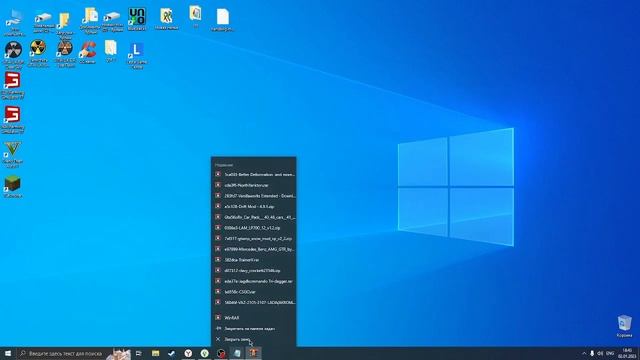This screenshot has width=640, height=360.
Task: Open the This PC desktop shortcut
Action: [x=14, y=22]
